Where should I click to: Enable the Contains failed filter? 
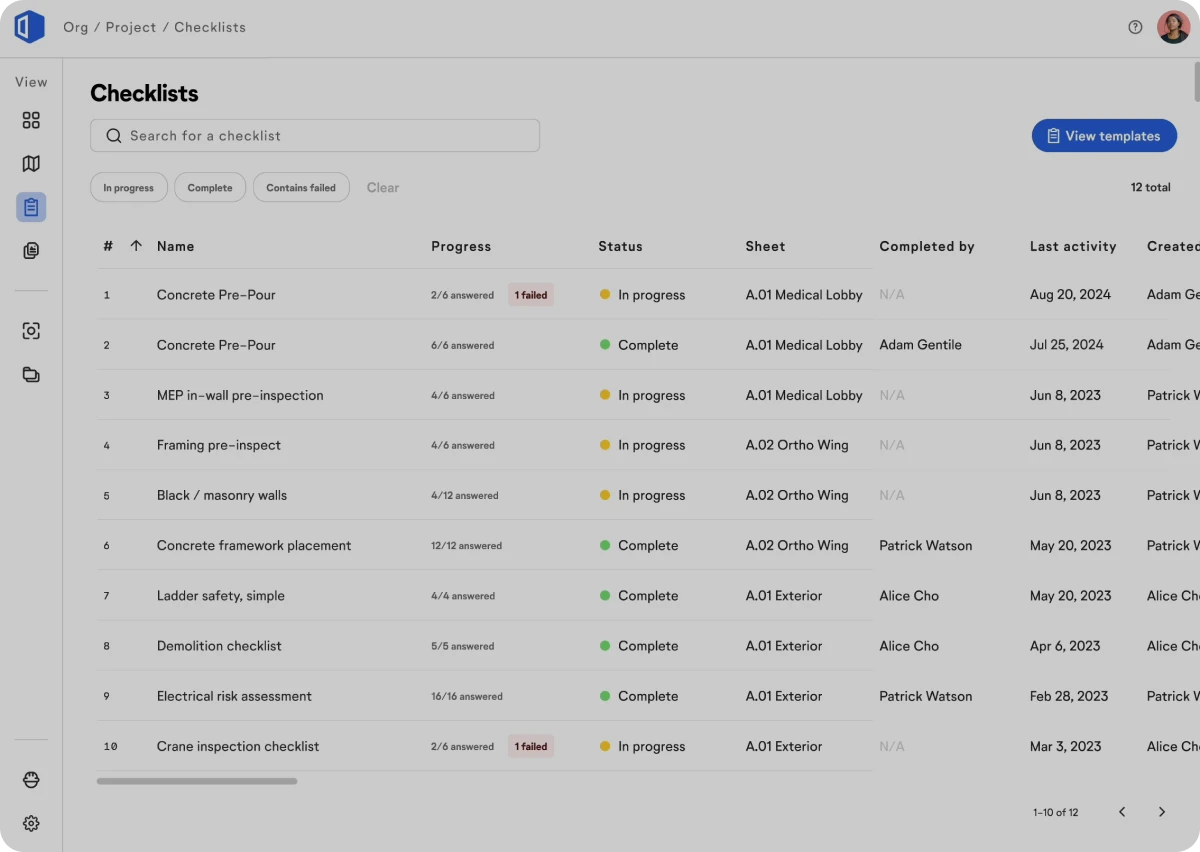(x=301, y=188)
